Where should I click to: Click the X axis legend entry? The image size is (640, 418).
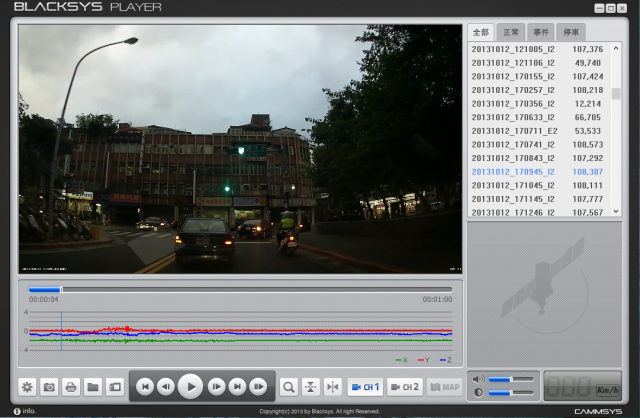click(x=402, y=360)
